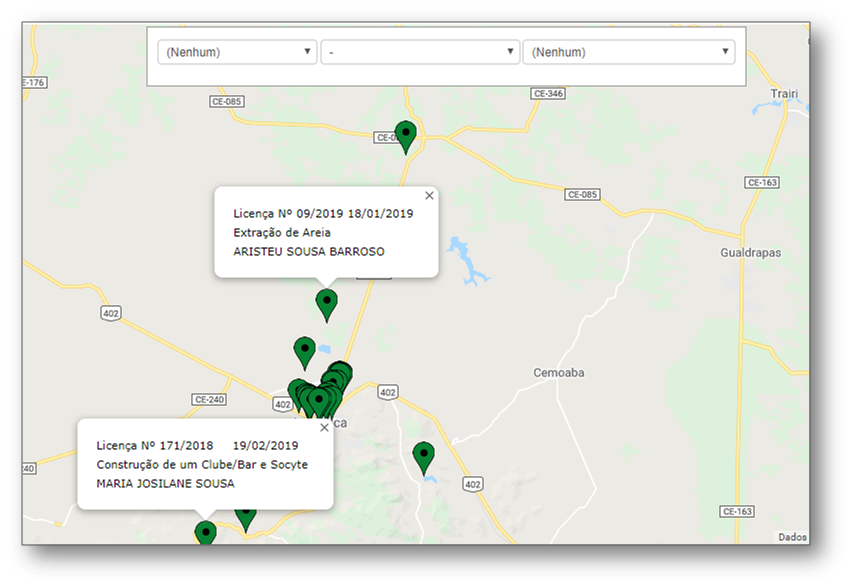Open the Dados map data link
The height and width of the screenshot is (588, 853).
tap(792, 537)
